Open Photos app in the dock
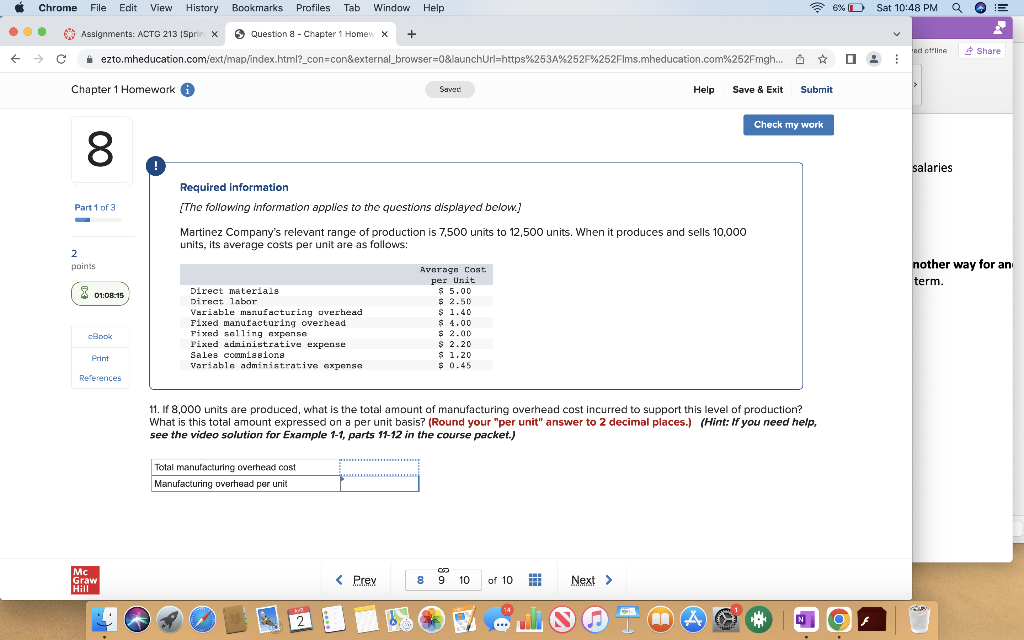 coord(431,619)
